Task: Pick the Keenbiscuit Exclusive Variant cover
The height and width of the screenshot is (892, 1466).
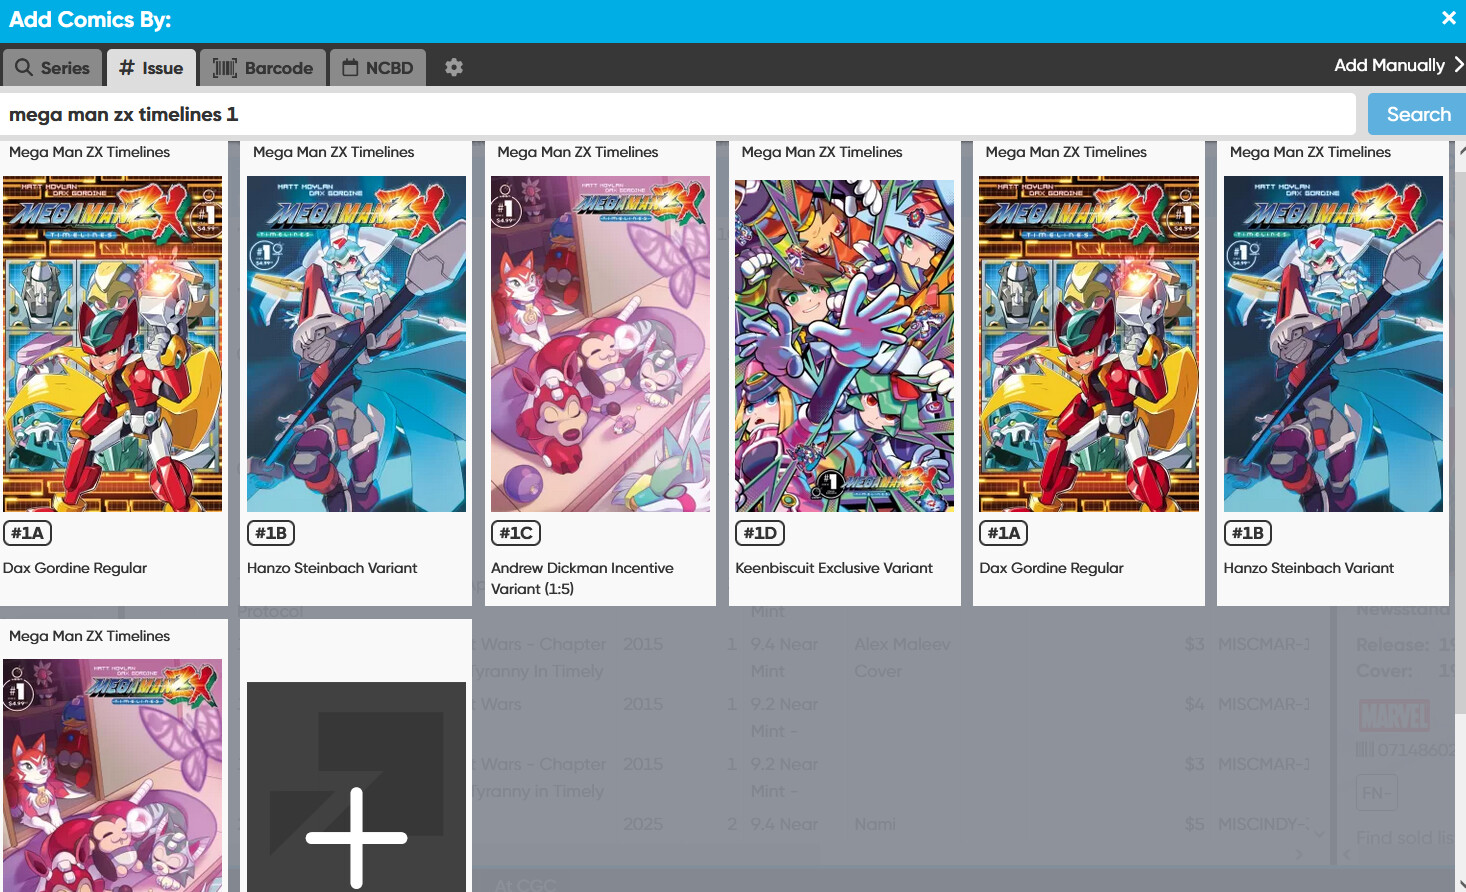Action: pos(844,345)
